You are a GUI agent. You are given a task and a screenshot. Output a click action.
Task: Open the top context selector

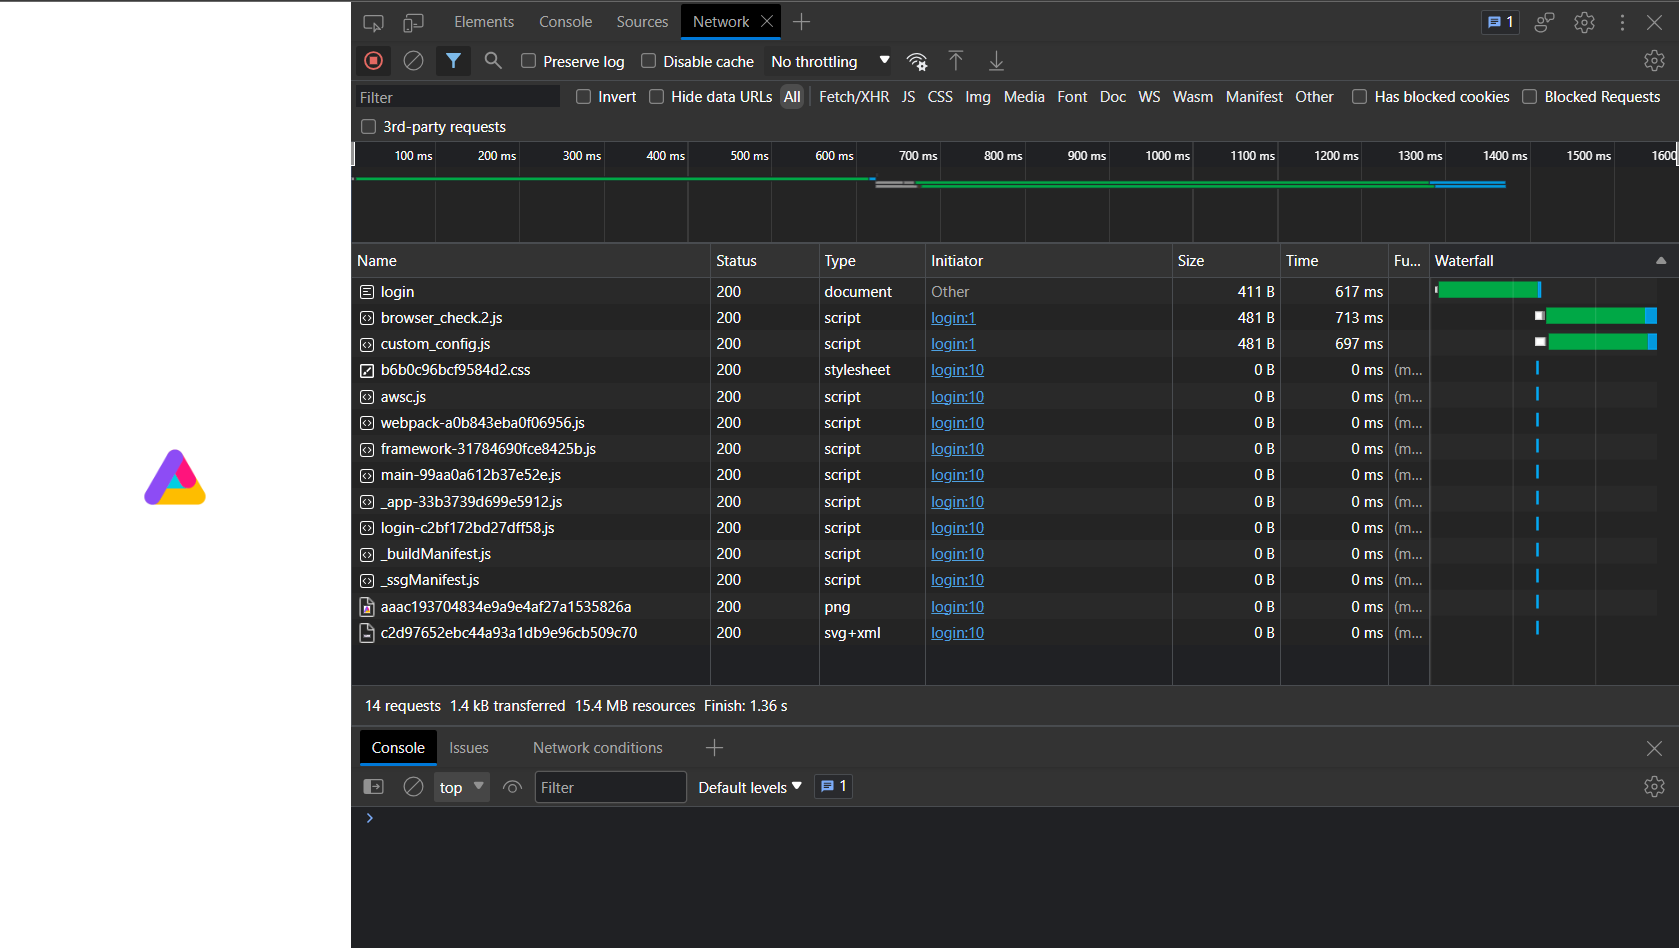(461, 787)
